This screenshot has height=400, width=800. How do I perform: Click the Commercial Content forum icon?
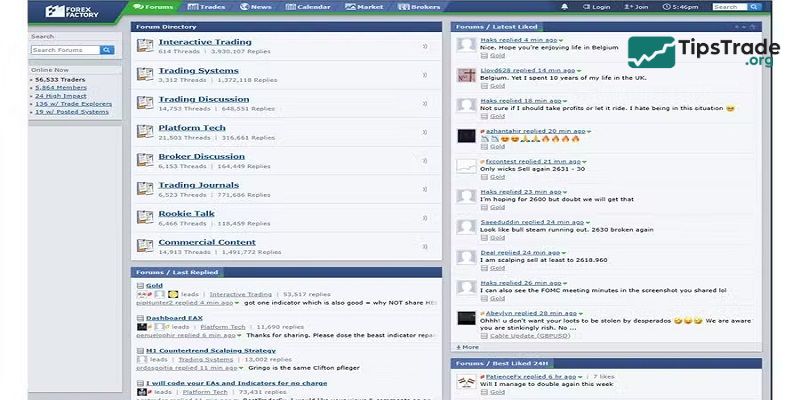(144, 245)
